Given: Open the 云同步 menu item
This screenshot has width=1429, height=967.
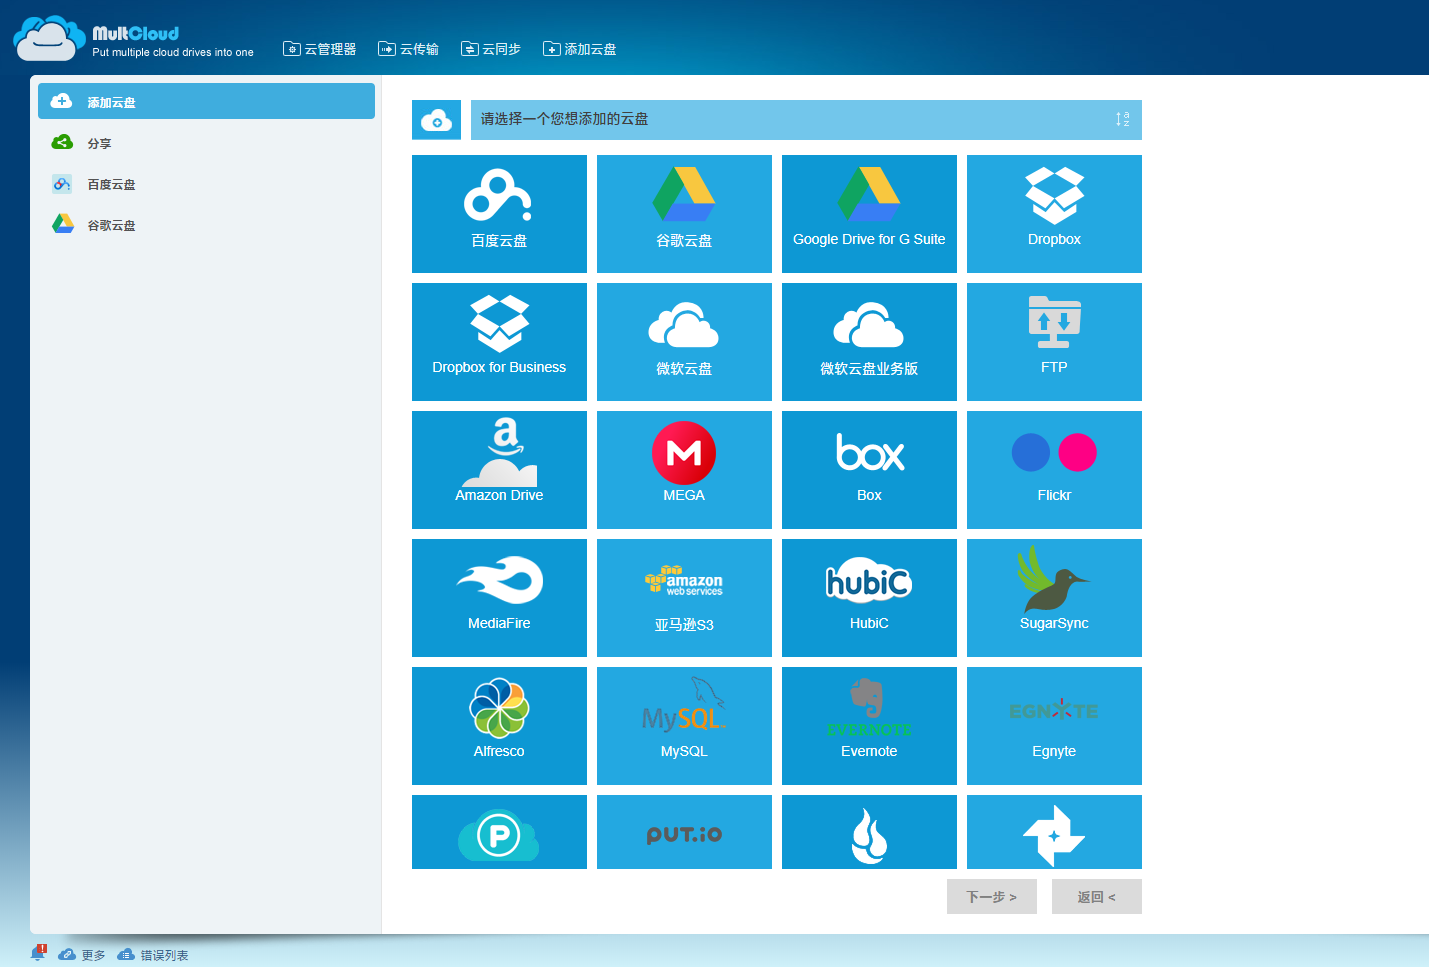Looking at the screenshot, I should pyautogui.click(x=491, y=49).
